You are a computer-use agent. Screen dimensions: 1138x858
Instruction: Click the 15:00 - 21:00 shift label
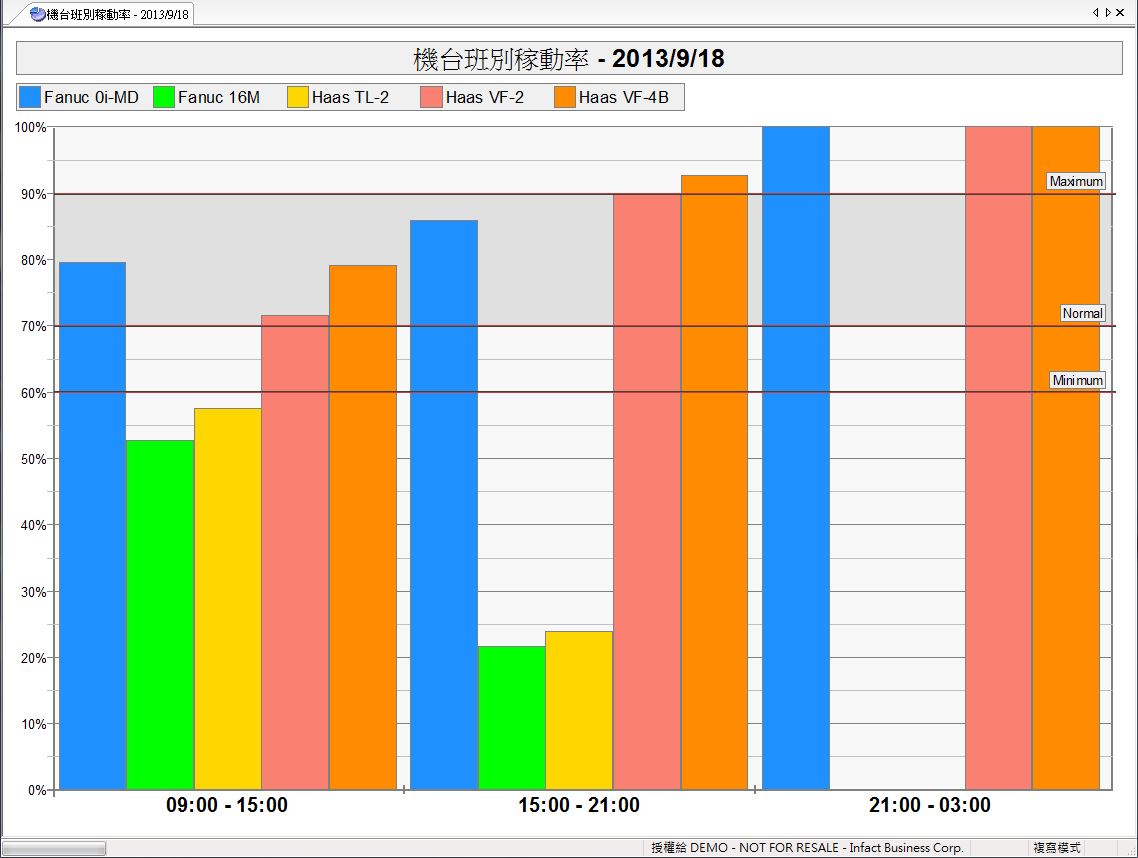[578, 805]
